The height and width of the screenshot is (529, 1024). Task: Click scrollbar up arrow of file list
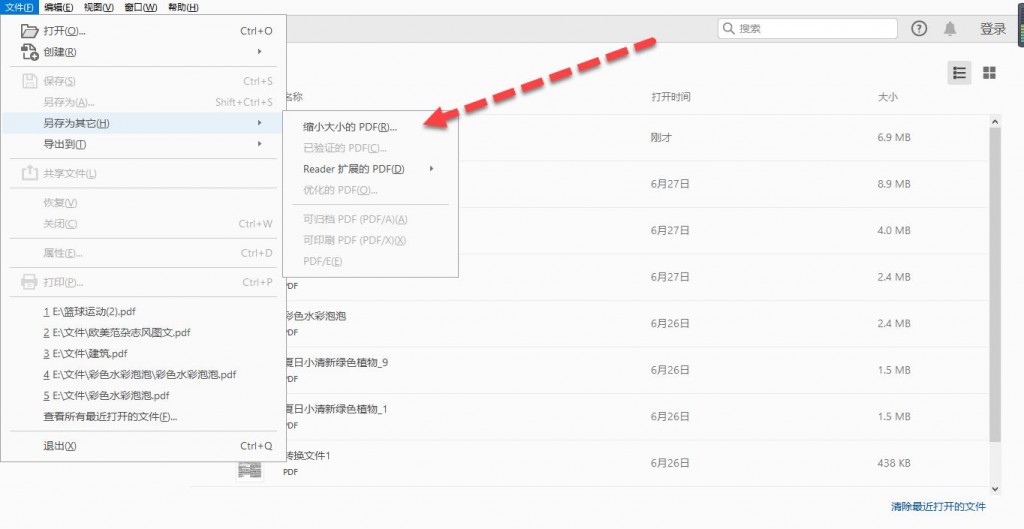pos(995,121)
